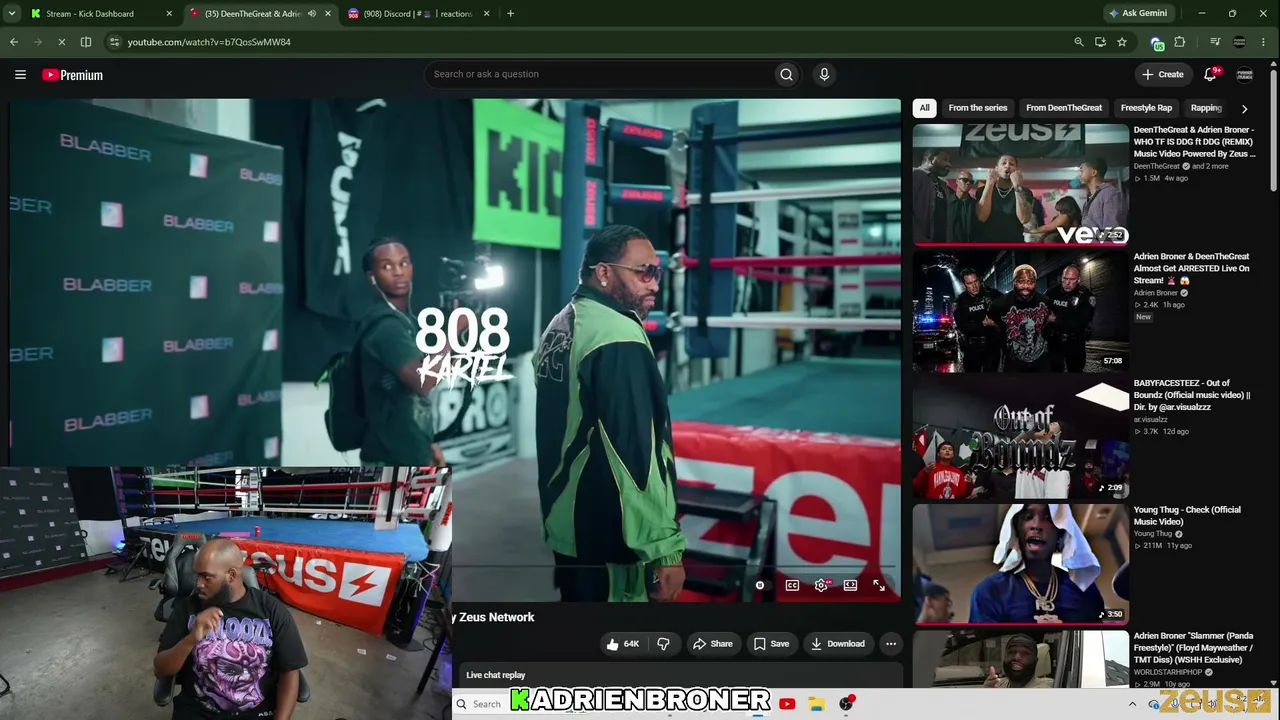Go back to the previous page
This screenshot has width=1280, height=720.
[14, 42]
